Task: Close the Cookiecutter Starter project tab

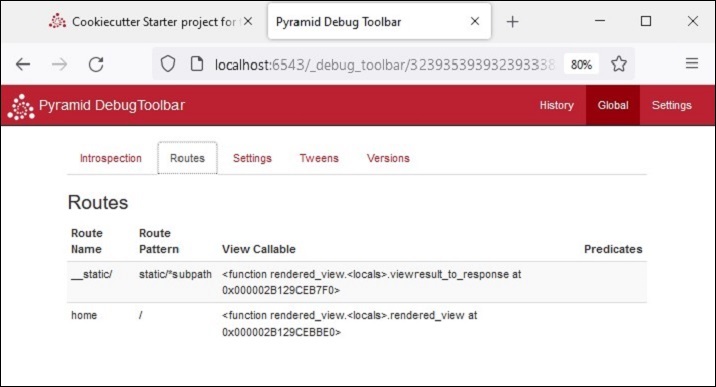Action: pos(247,21)
